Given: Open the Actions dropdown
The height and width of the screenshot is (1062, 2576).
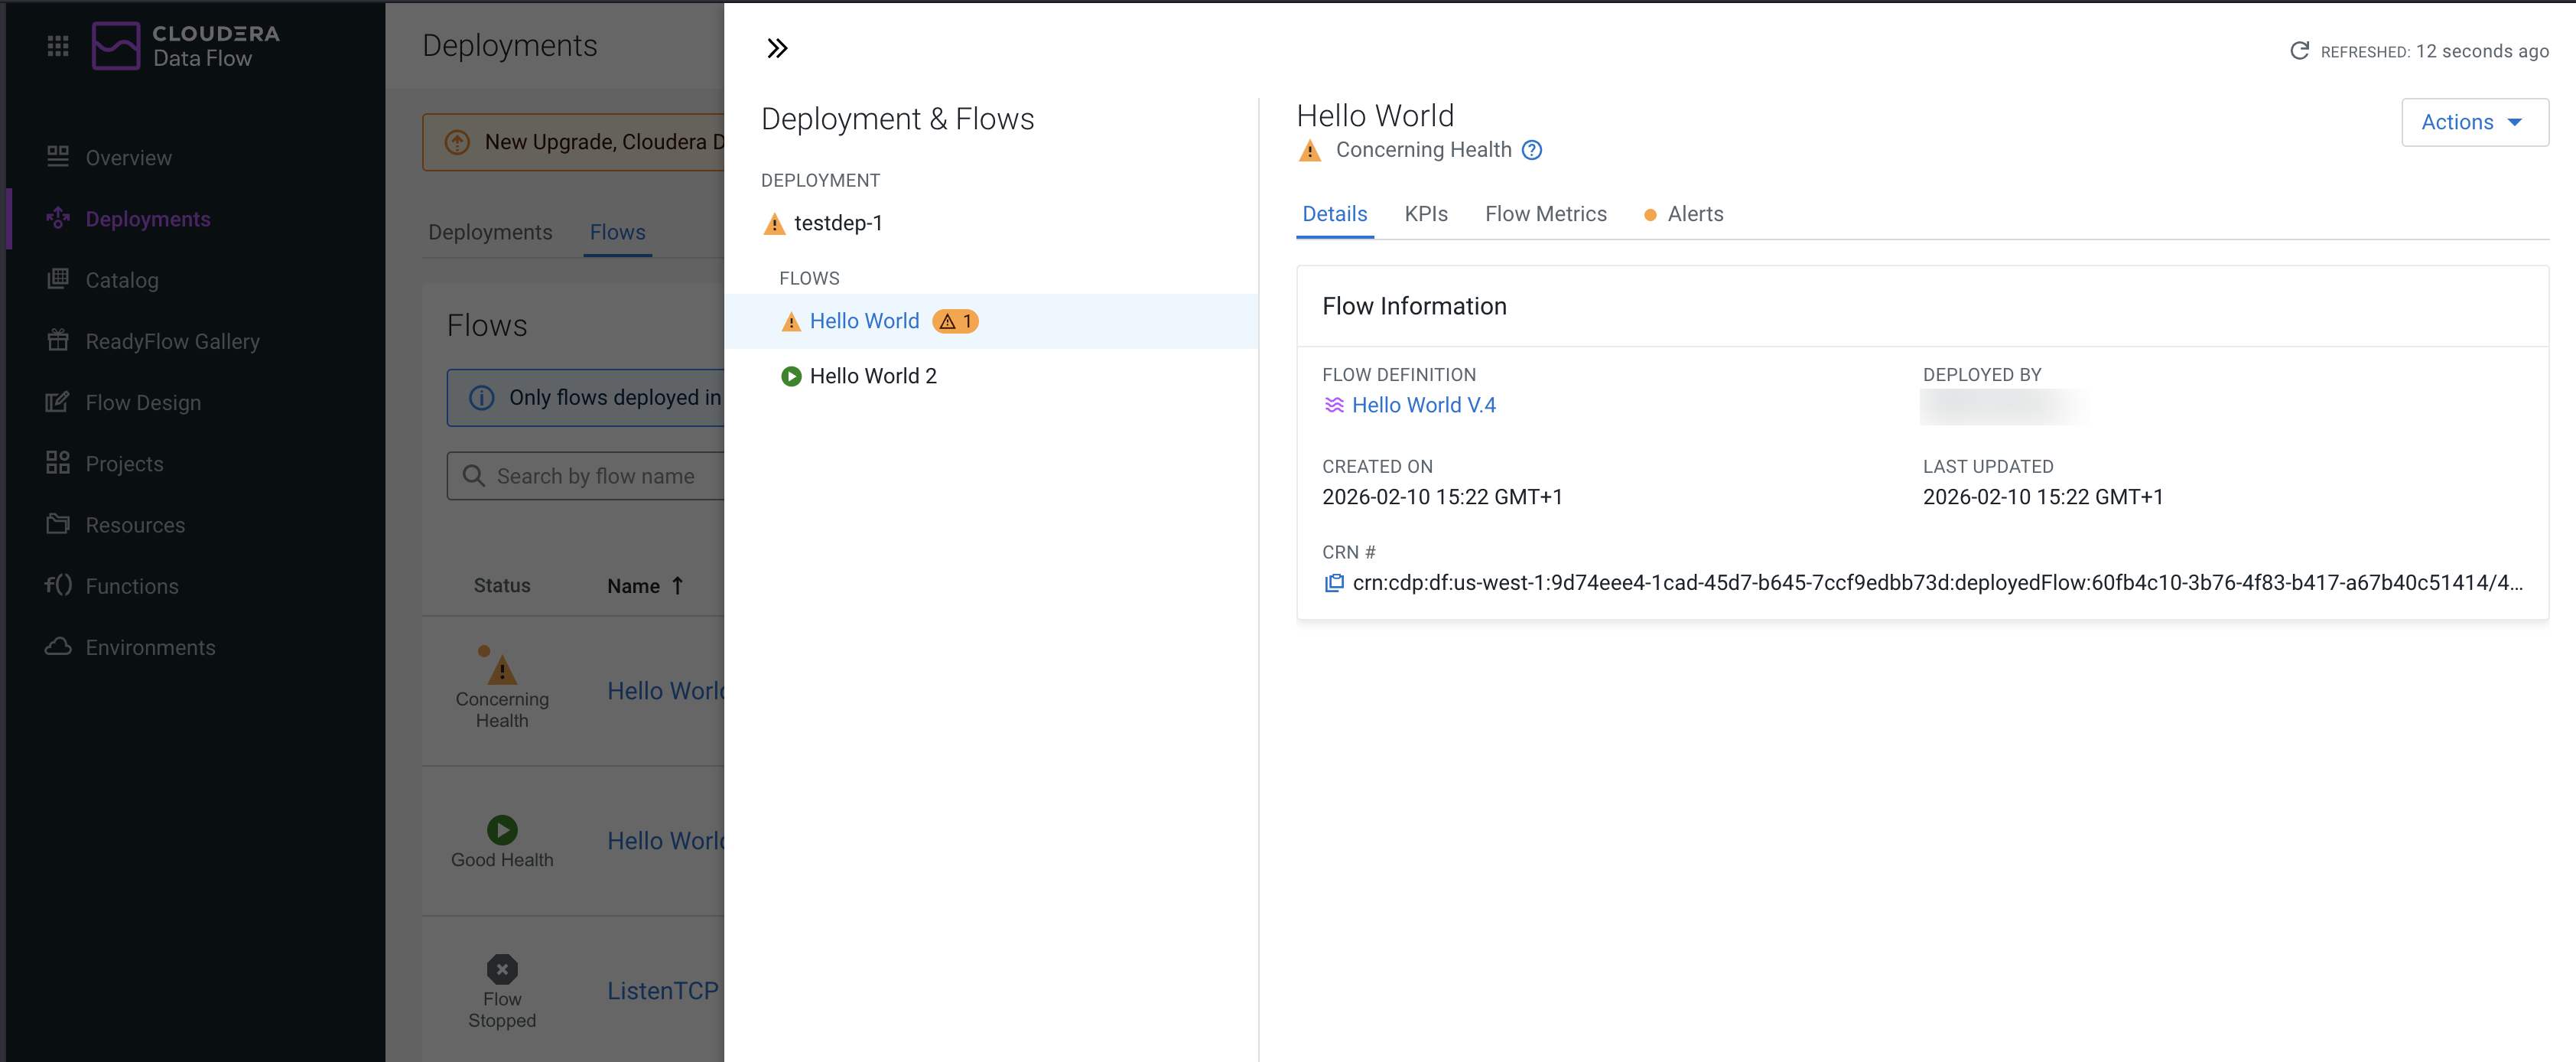Looking at the screenshot, I should coord(2474,122).
